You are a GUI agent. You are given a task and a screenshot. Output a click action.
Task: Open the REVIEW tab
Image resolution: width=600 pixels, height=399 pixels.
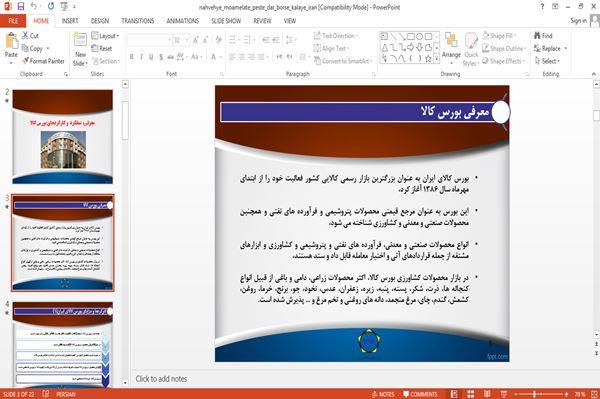coord(262,21)
